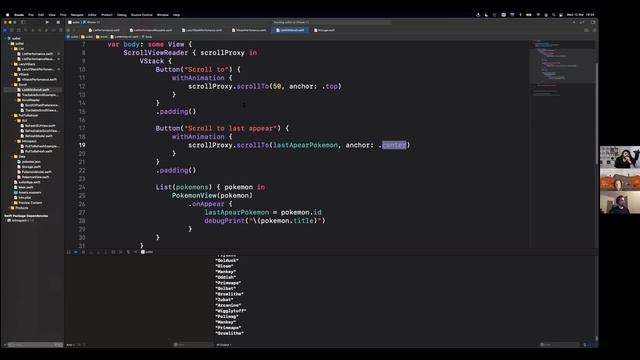Switch to the ListPerformance.swift tab
Screen dimensions: 640x360
[x=104, y=30]
